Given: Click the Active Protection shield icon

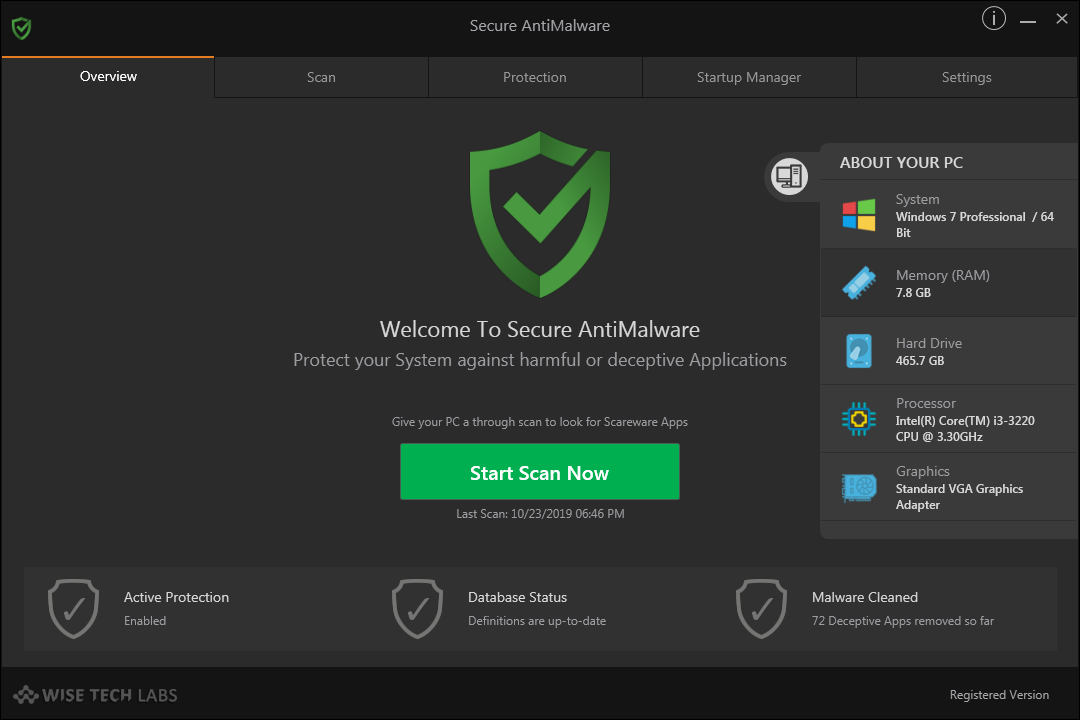Looking at the screenshot, I should click(x=74, y=608).
